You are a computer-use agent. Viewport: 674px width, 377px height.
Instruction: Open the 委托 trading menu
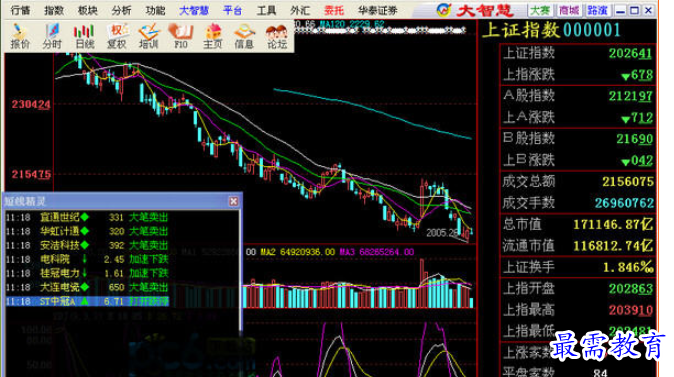tap(334, 10)
